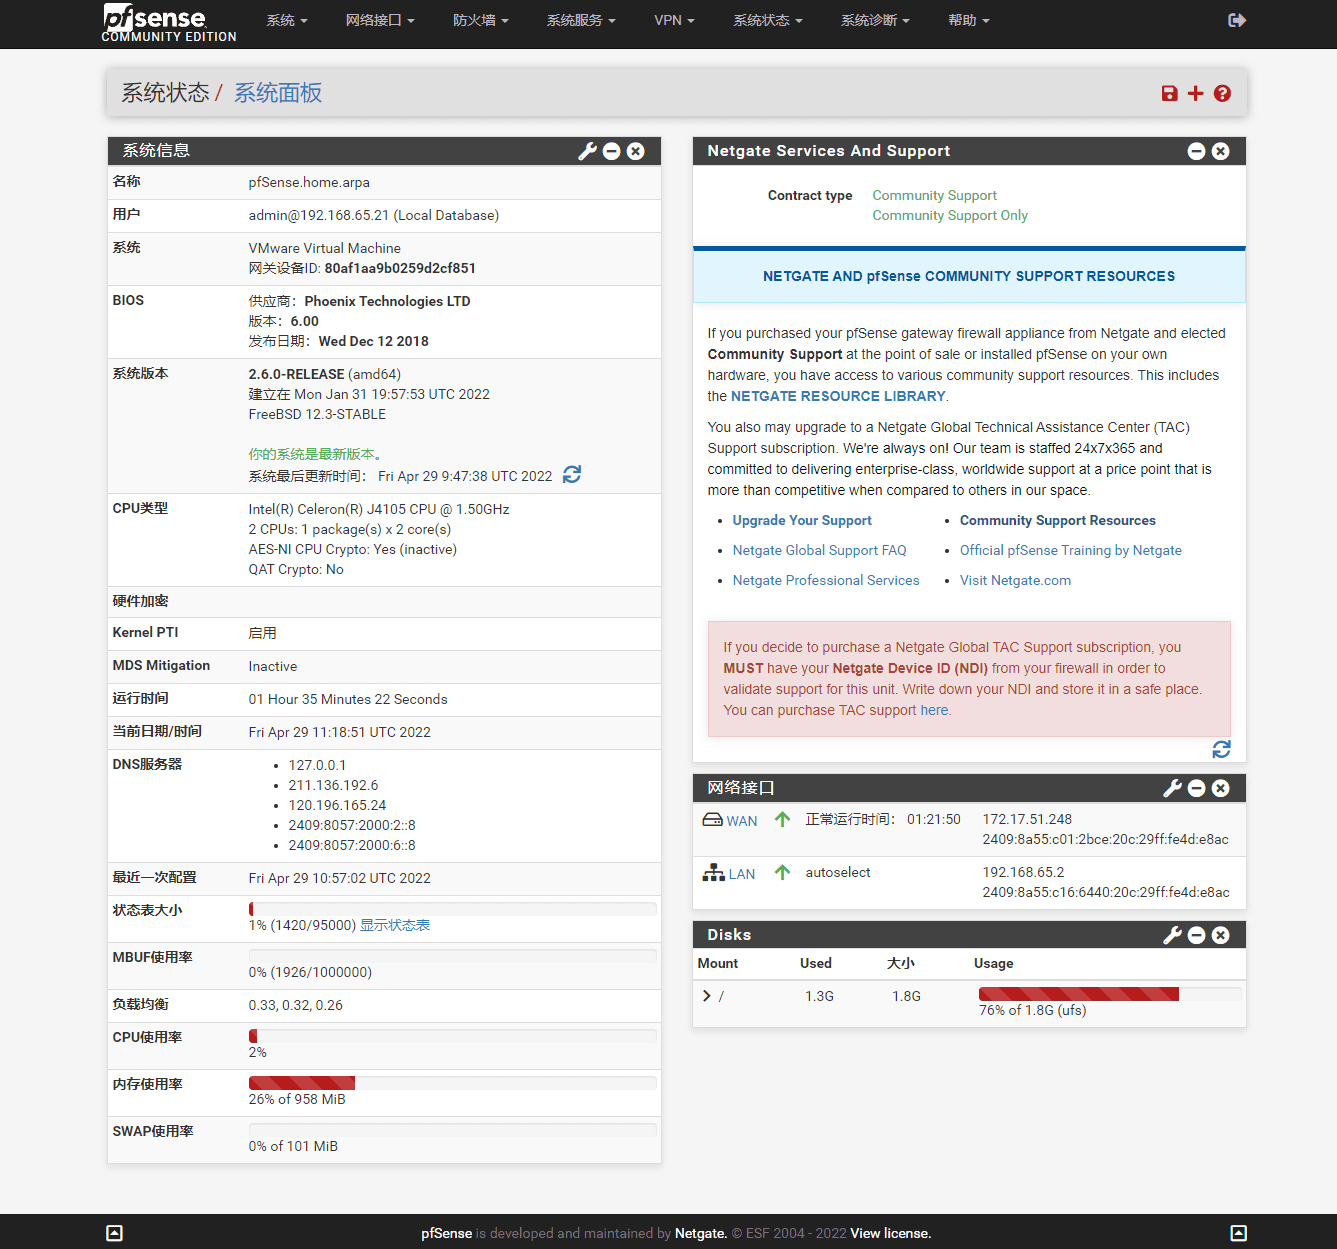Save the dashboard layout with the red save icon

[x=1169, y=93]
